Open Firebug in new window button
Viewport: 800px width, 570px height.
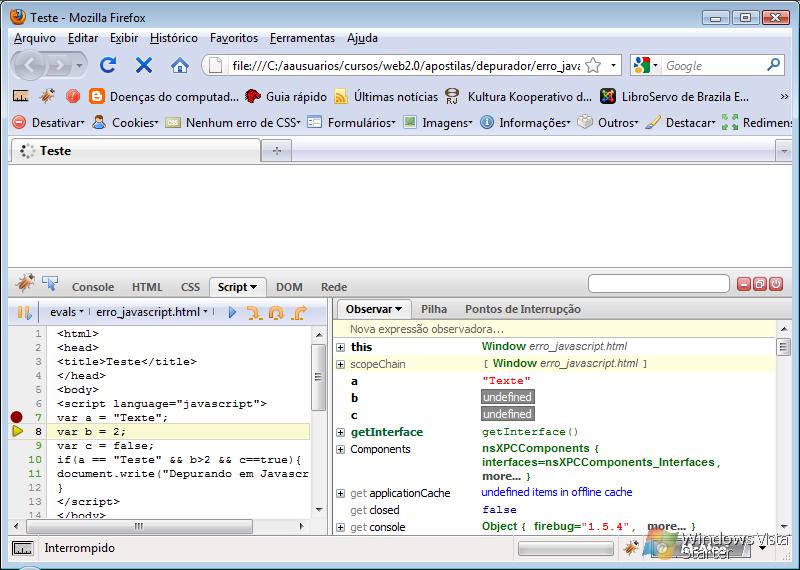(x=760, y=284)
